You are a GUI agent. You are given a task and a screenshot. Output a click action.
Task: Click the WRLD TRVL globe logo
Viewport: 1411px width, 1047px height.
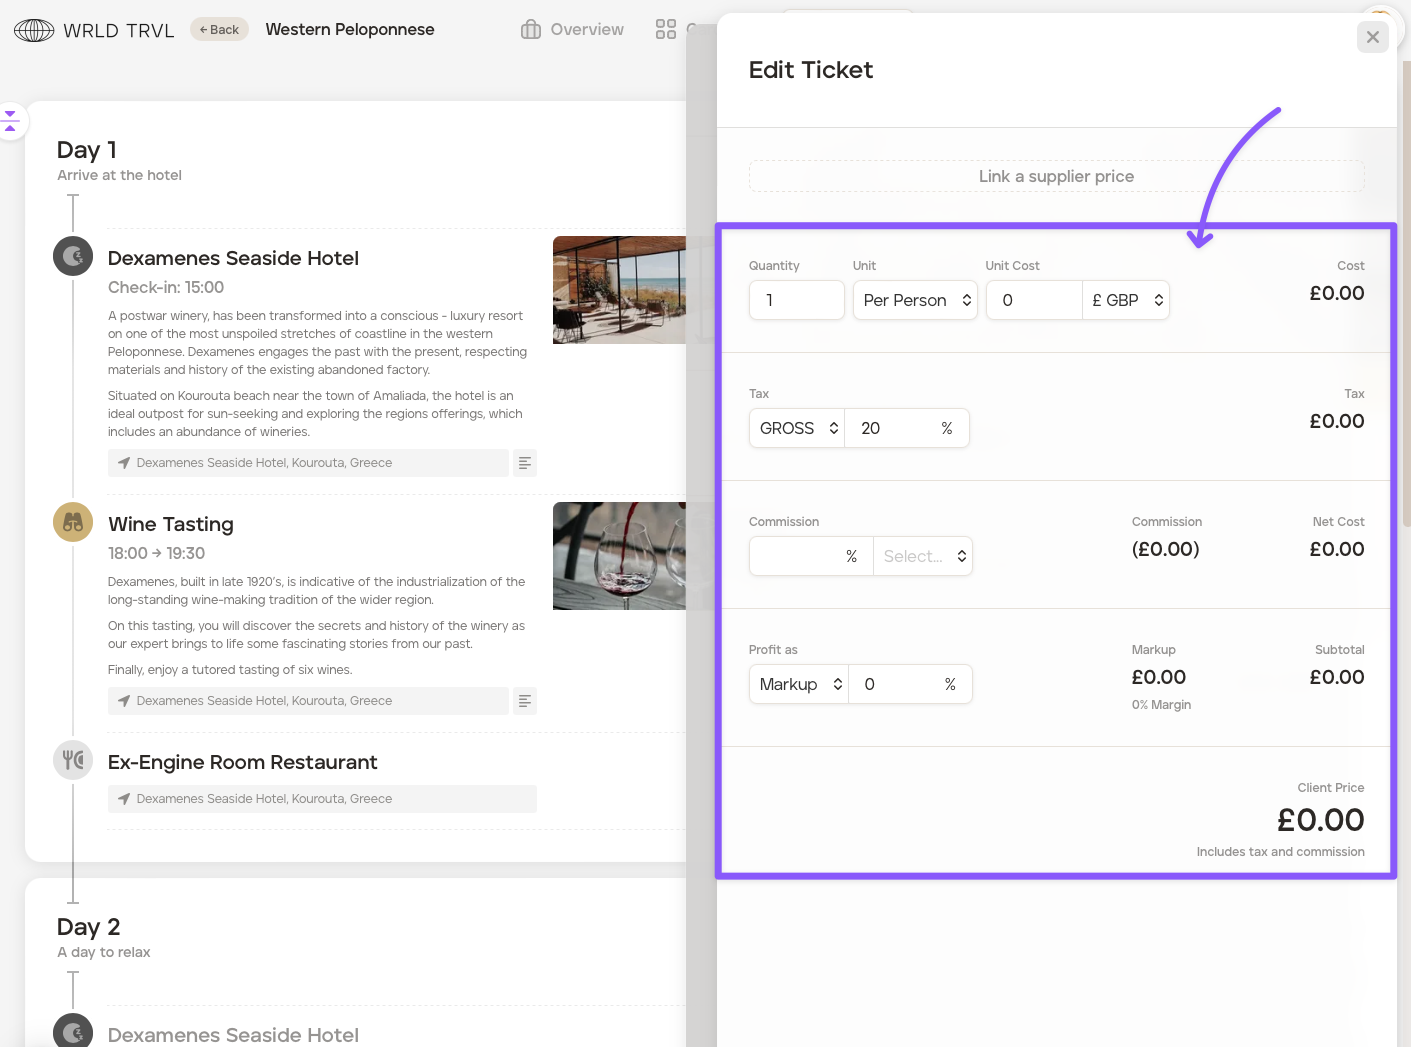[x=34, y=31]
